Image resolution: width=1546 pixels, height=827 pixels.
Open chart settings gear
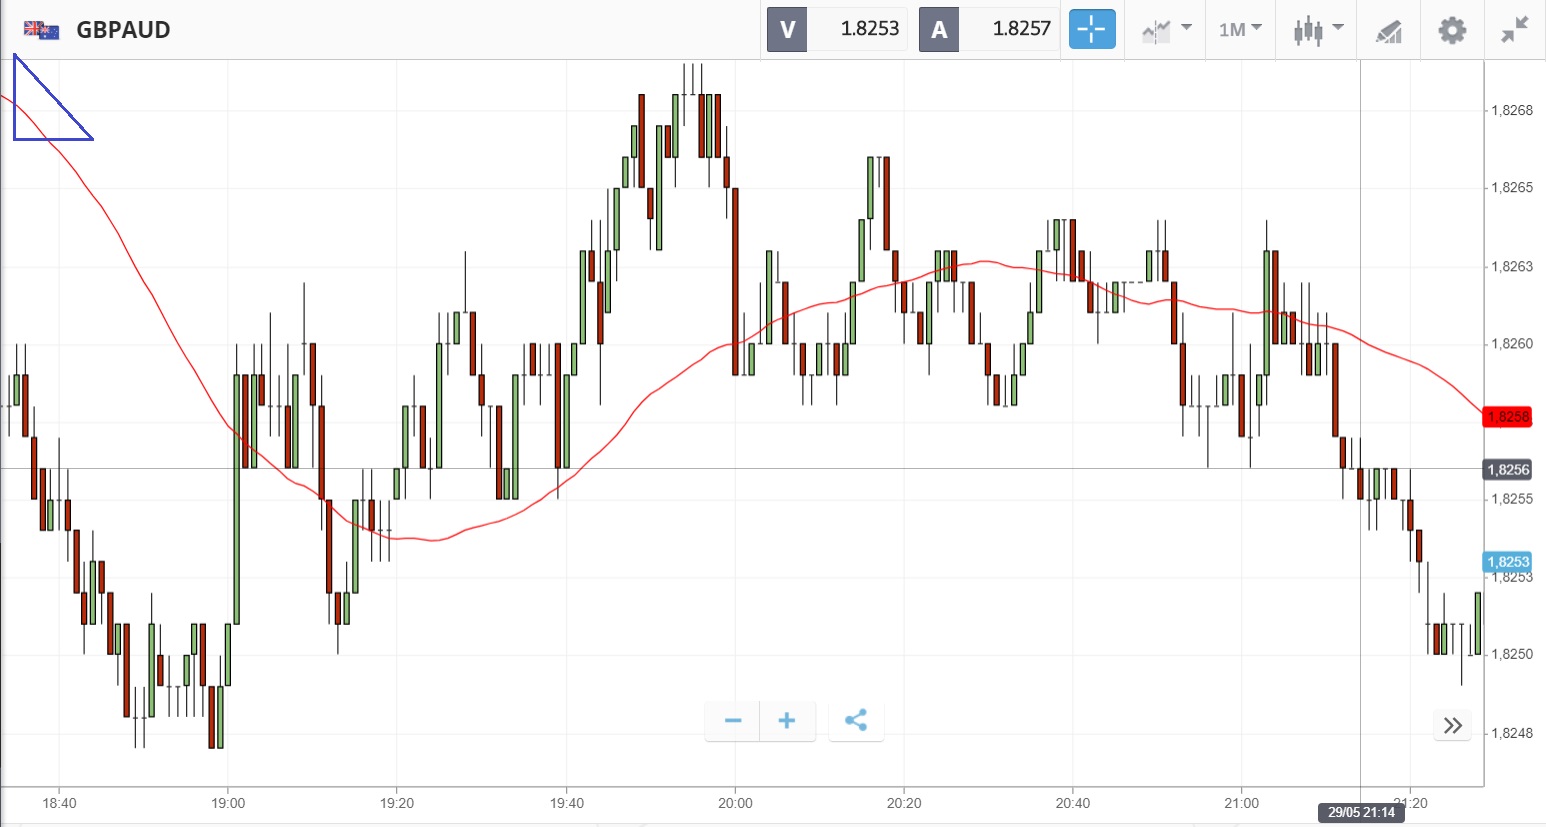pos(1452,29)
